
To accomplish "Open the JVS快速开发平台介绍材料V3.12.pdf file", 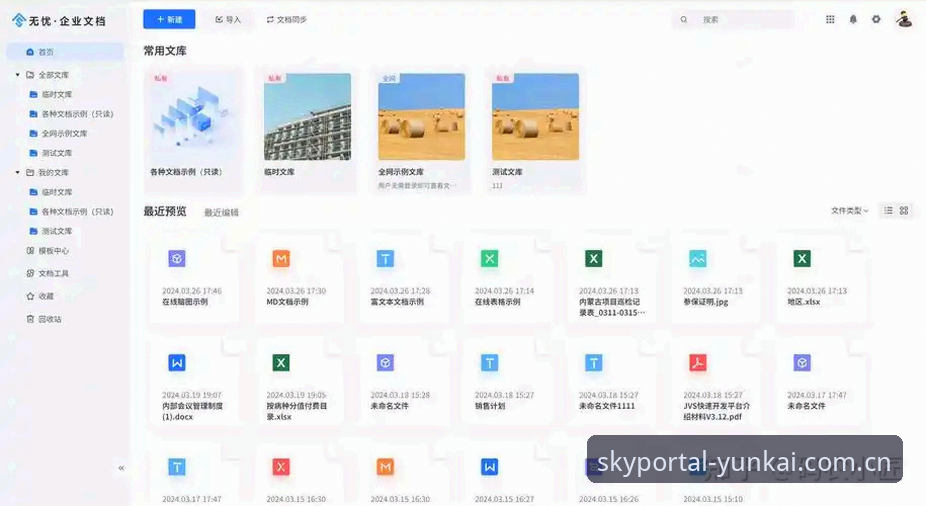I will (x=715, y=384).
